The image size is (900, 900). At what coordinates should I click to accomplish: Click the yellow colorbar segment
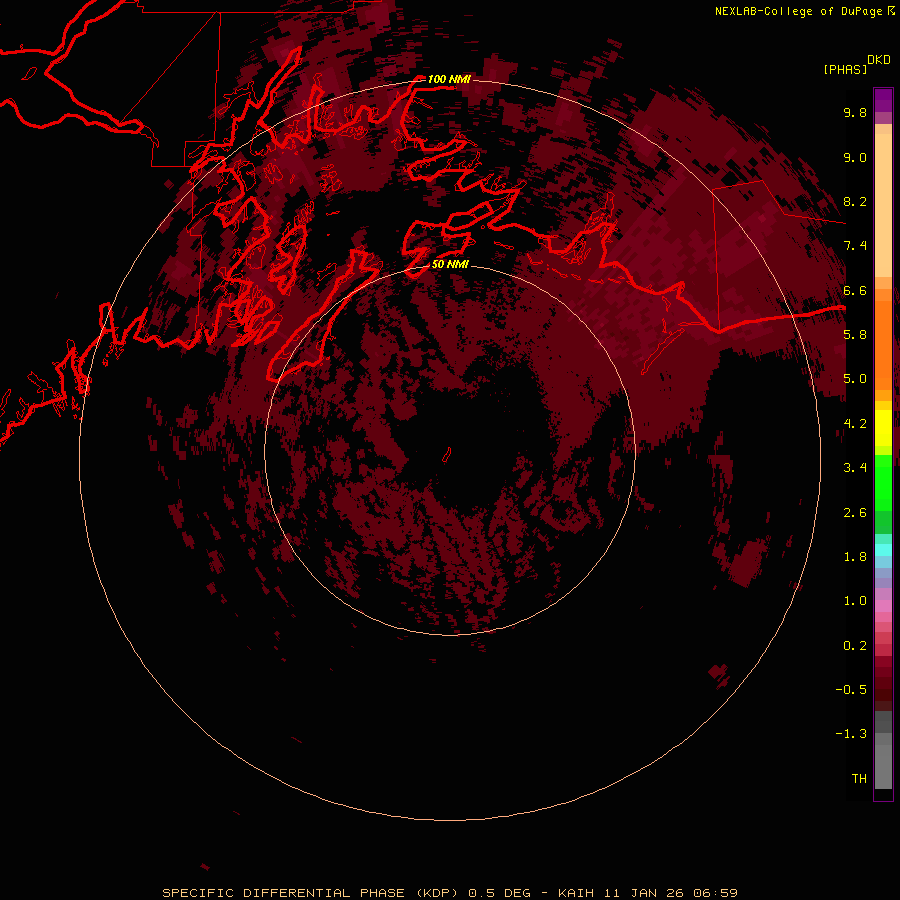(883, 428)
